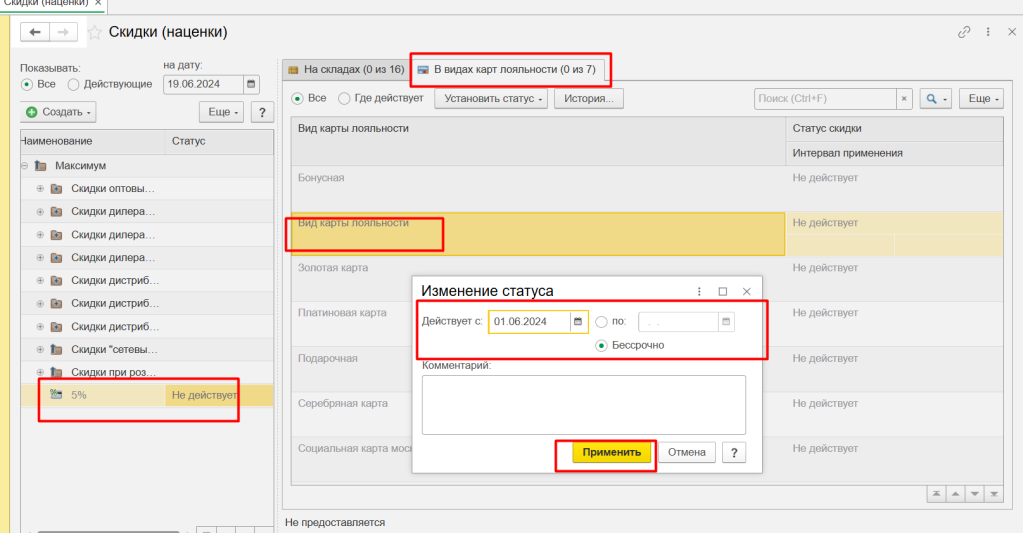Screen dimensions: 1023x533
Task: Open the dialog's three-dot options menu
Action: [x=699, y=291]
